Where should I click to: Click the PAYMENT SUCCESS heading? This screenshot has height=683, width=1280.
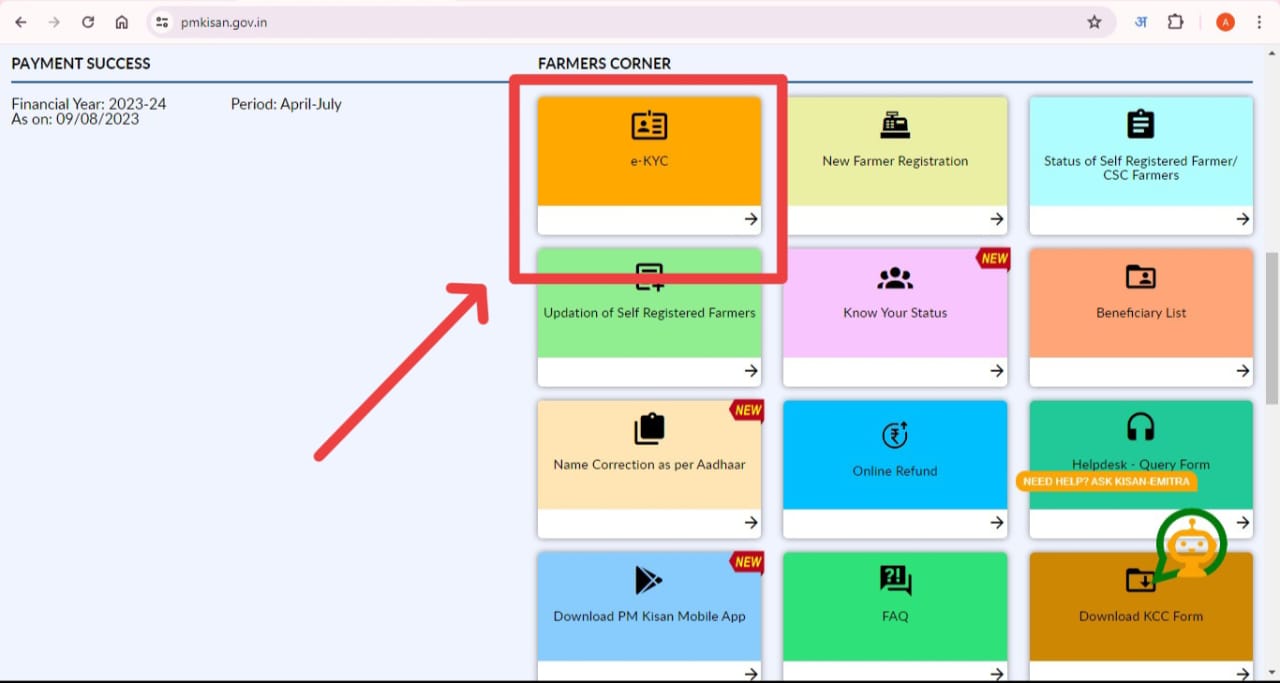coord(81,63)
